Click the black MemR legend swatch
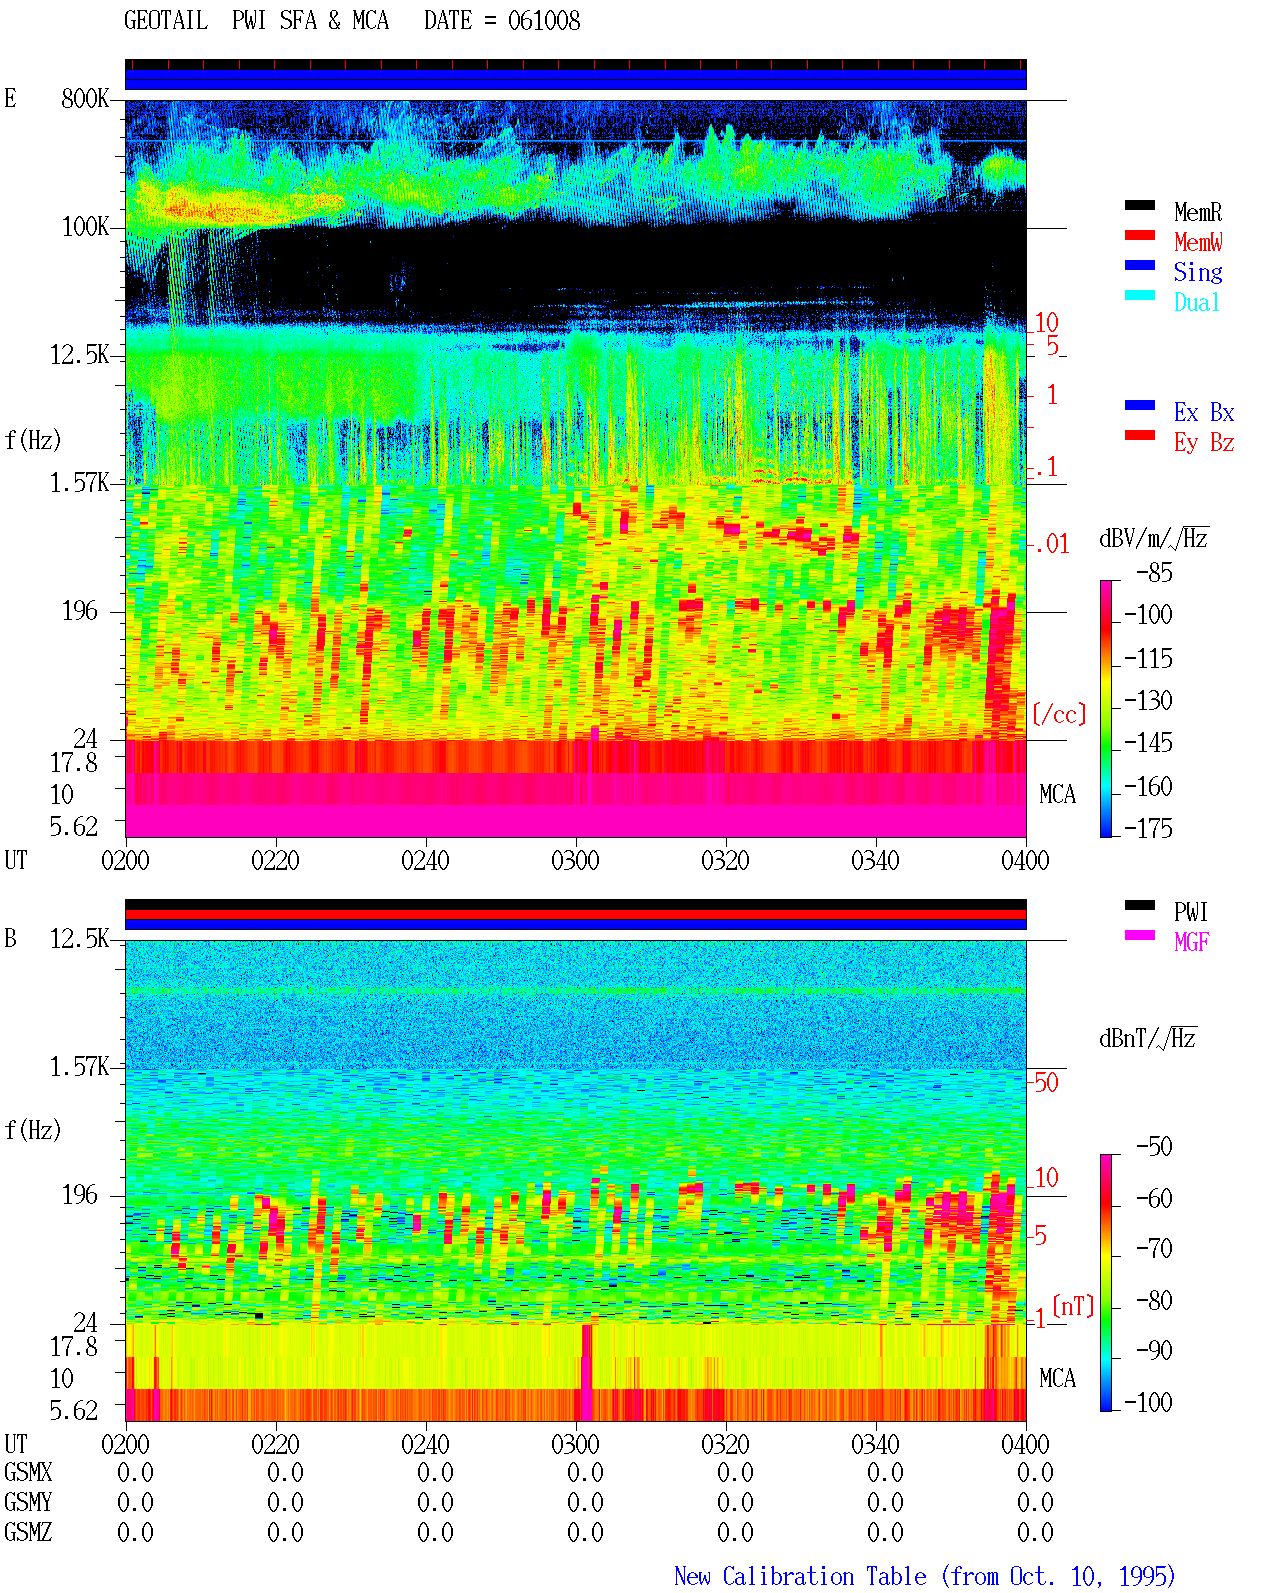 point(1140,205)
